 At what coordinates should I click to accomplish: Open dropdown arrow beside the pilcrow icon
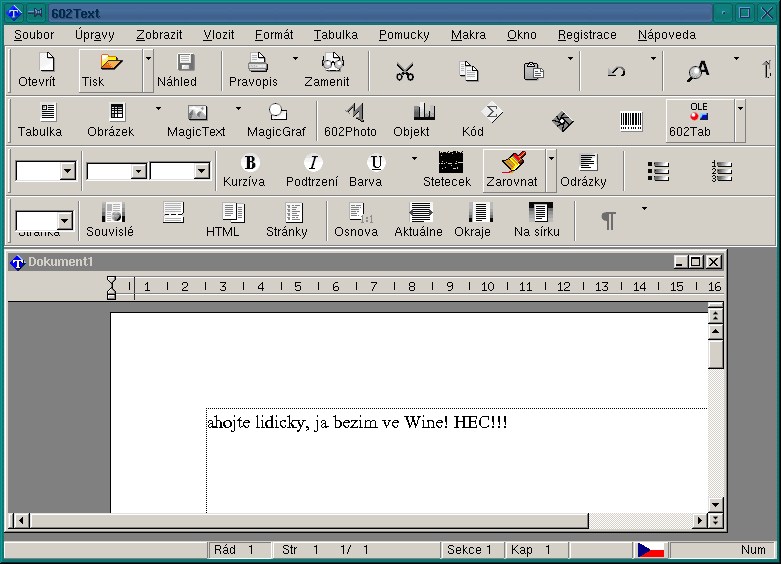(644, 208)
